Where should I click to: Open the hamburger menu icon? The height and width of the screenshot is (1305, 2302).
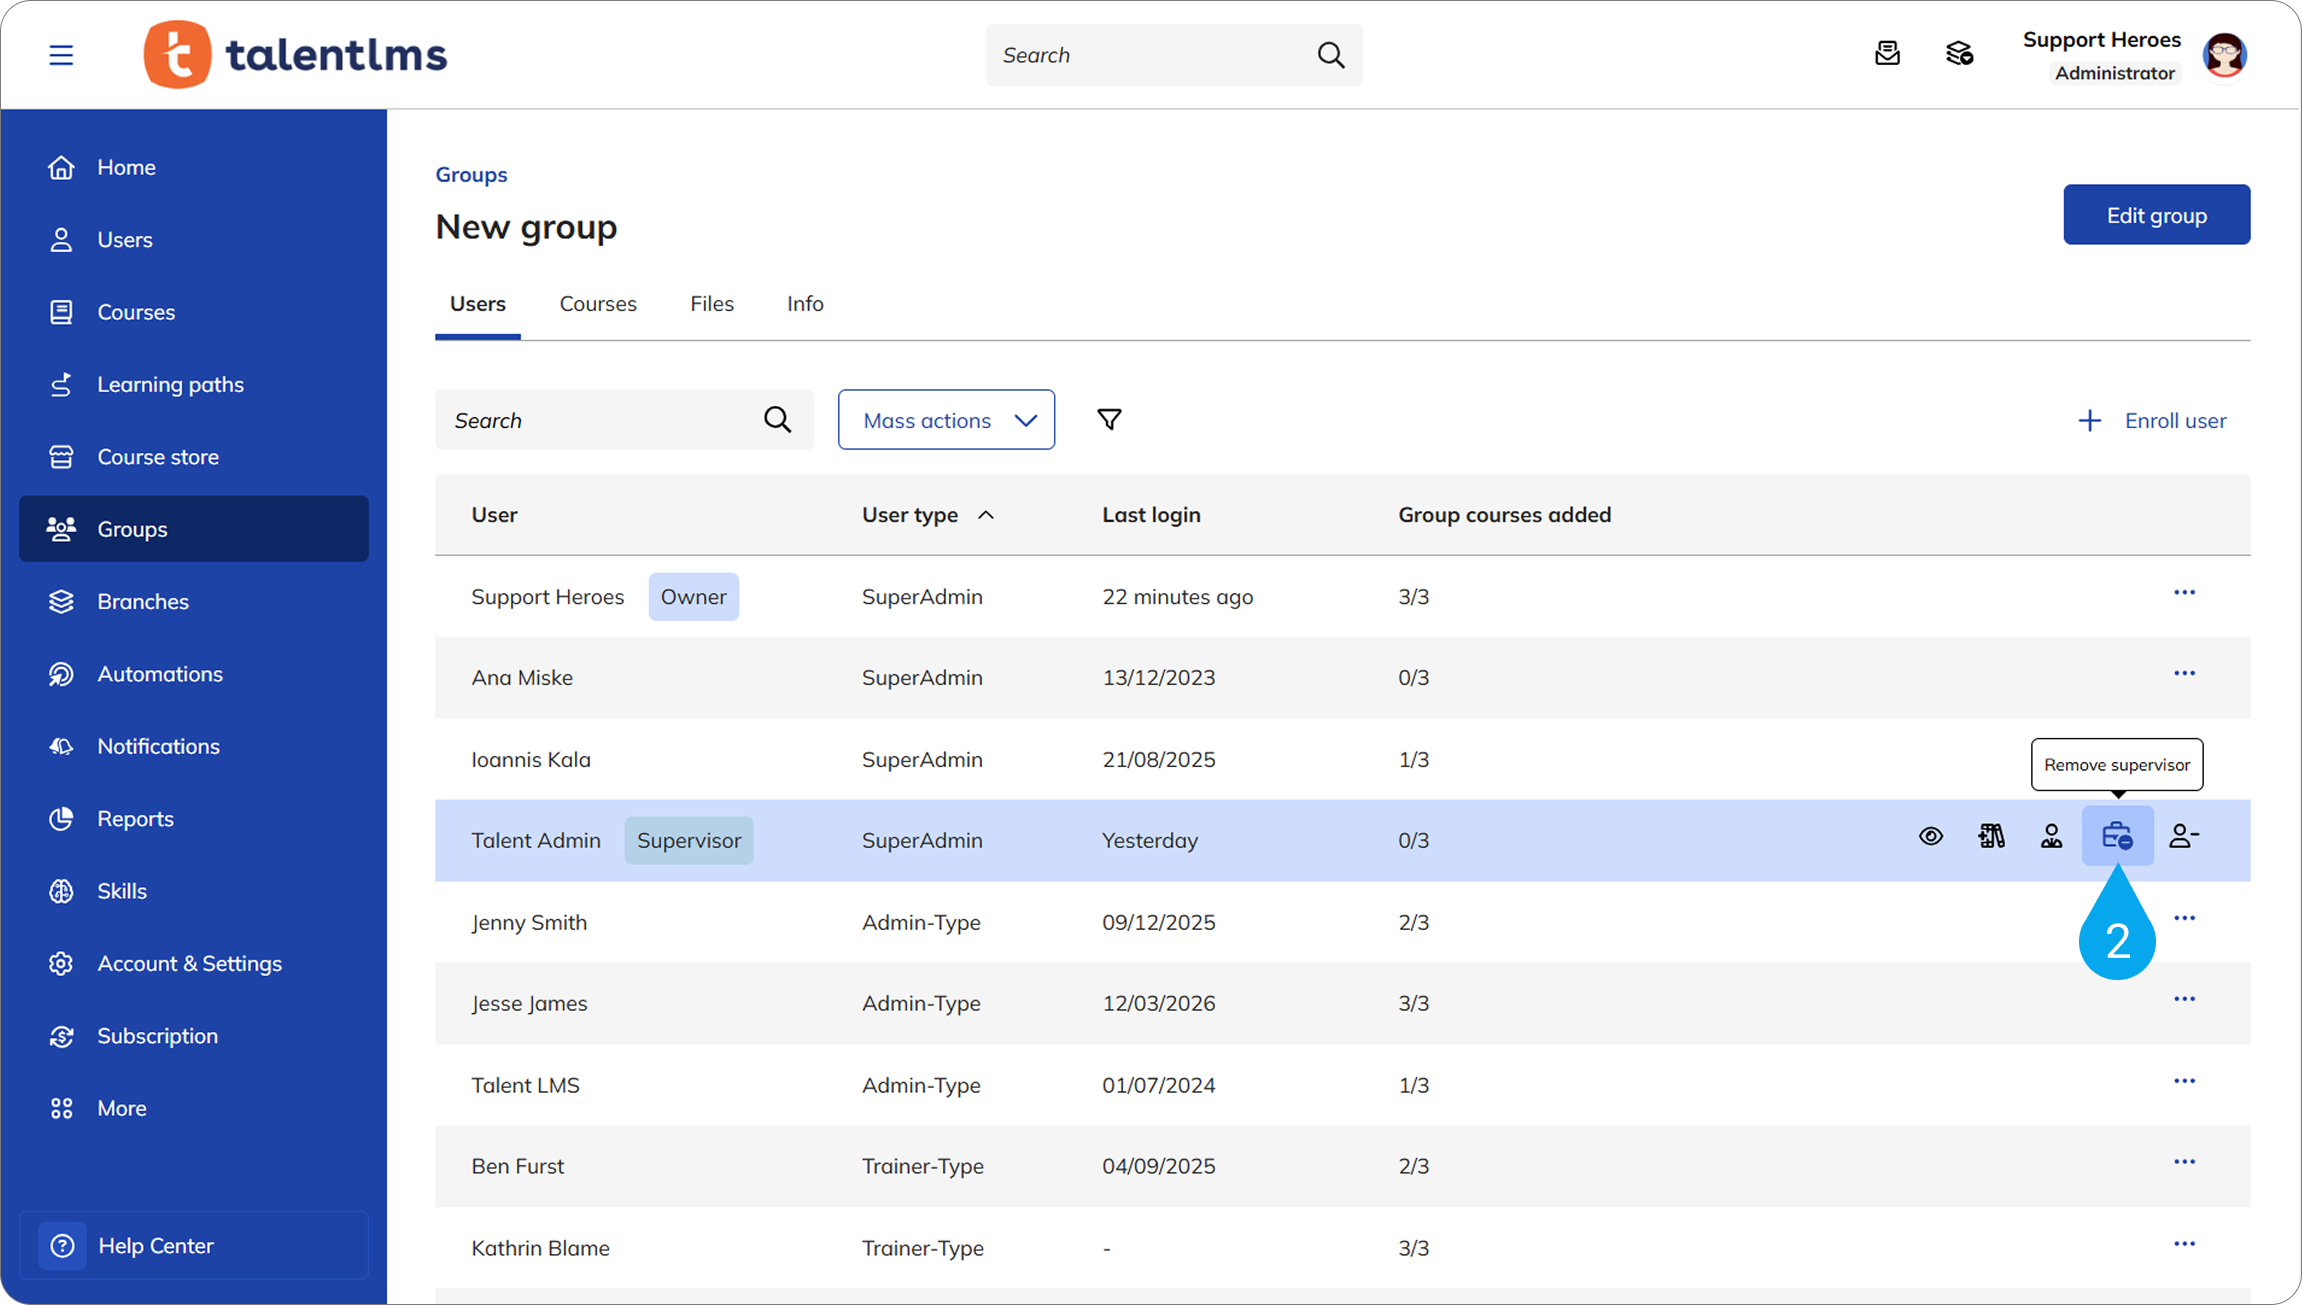point(61,55)
